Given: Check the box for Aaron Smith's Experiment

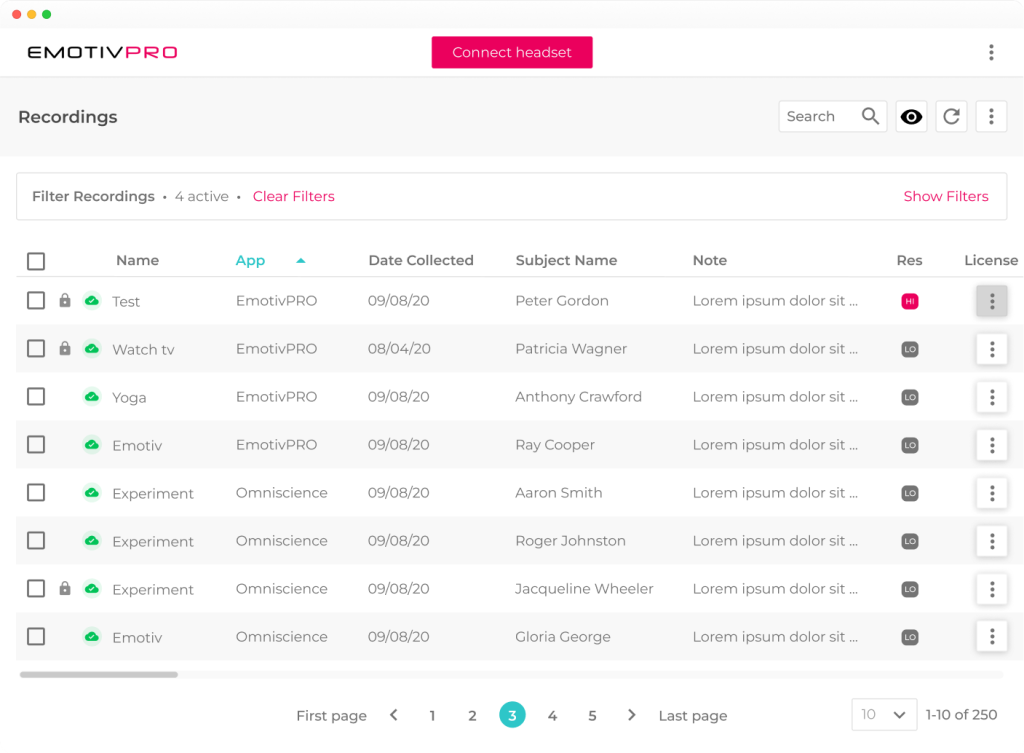Looking at the screenshot, I should [36, 492].
